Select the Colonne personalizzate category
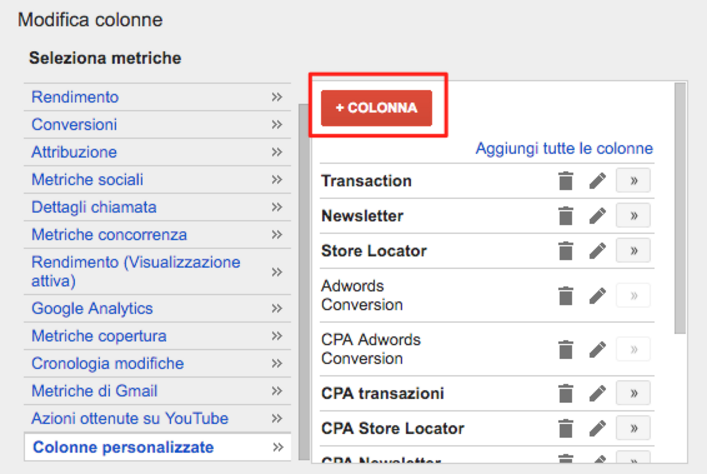 [x=157, y=447]
